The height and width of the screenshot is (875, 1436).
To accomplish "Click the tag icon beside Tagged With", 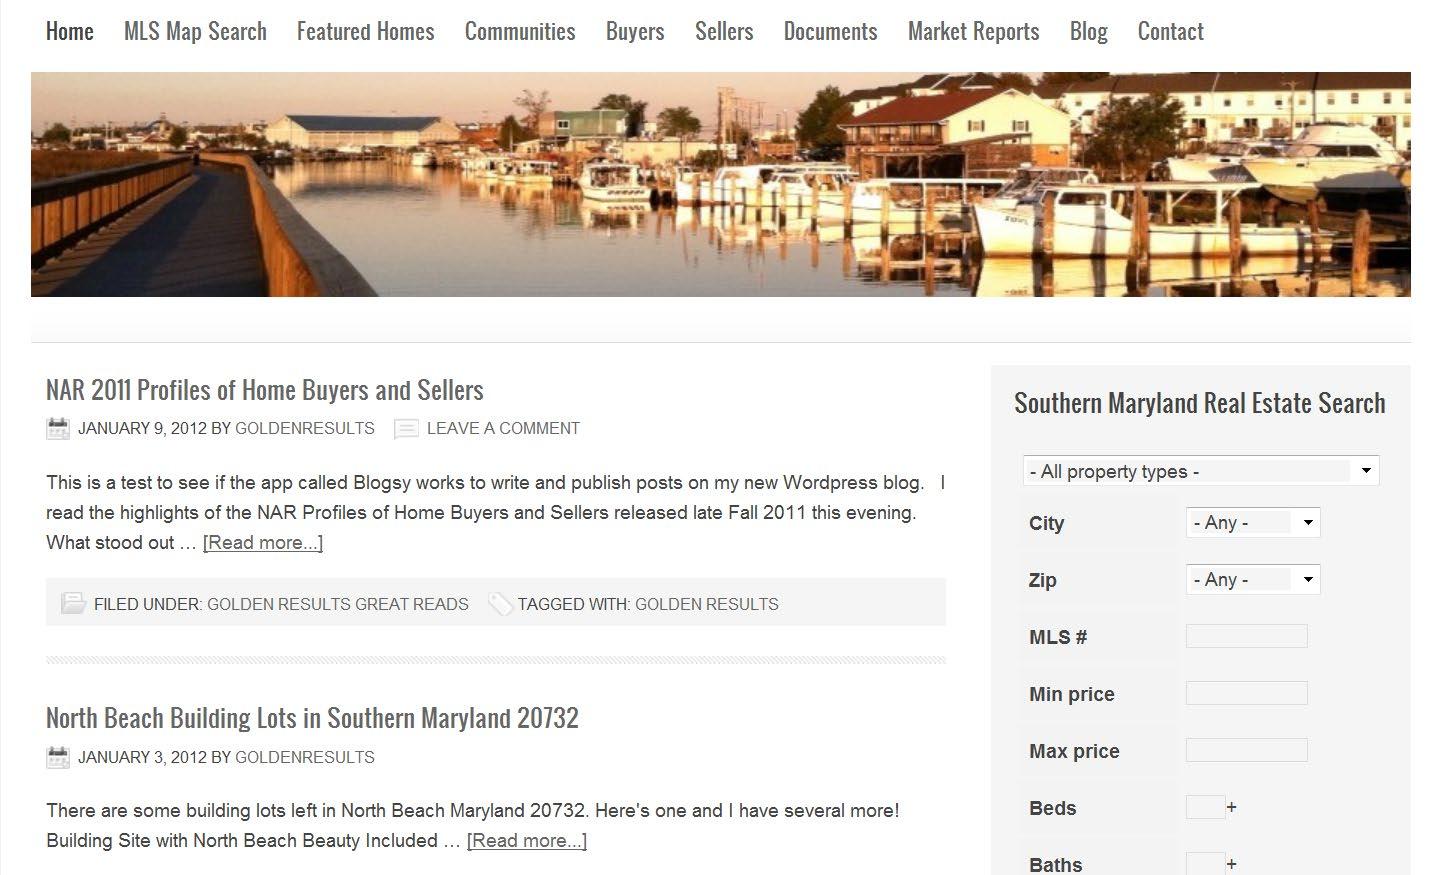I will pos(500,603).
